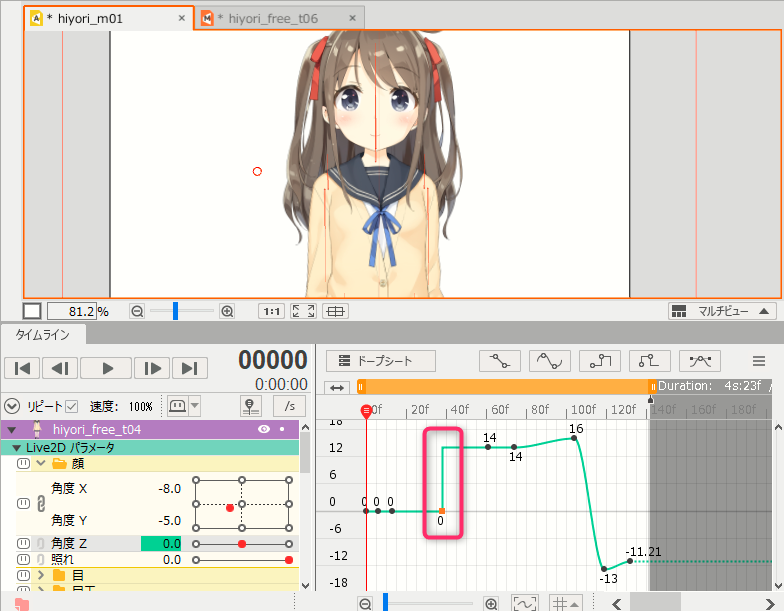Step to the next frame
Viewport: 784px width, 611px height.
(151, 368)
